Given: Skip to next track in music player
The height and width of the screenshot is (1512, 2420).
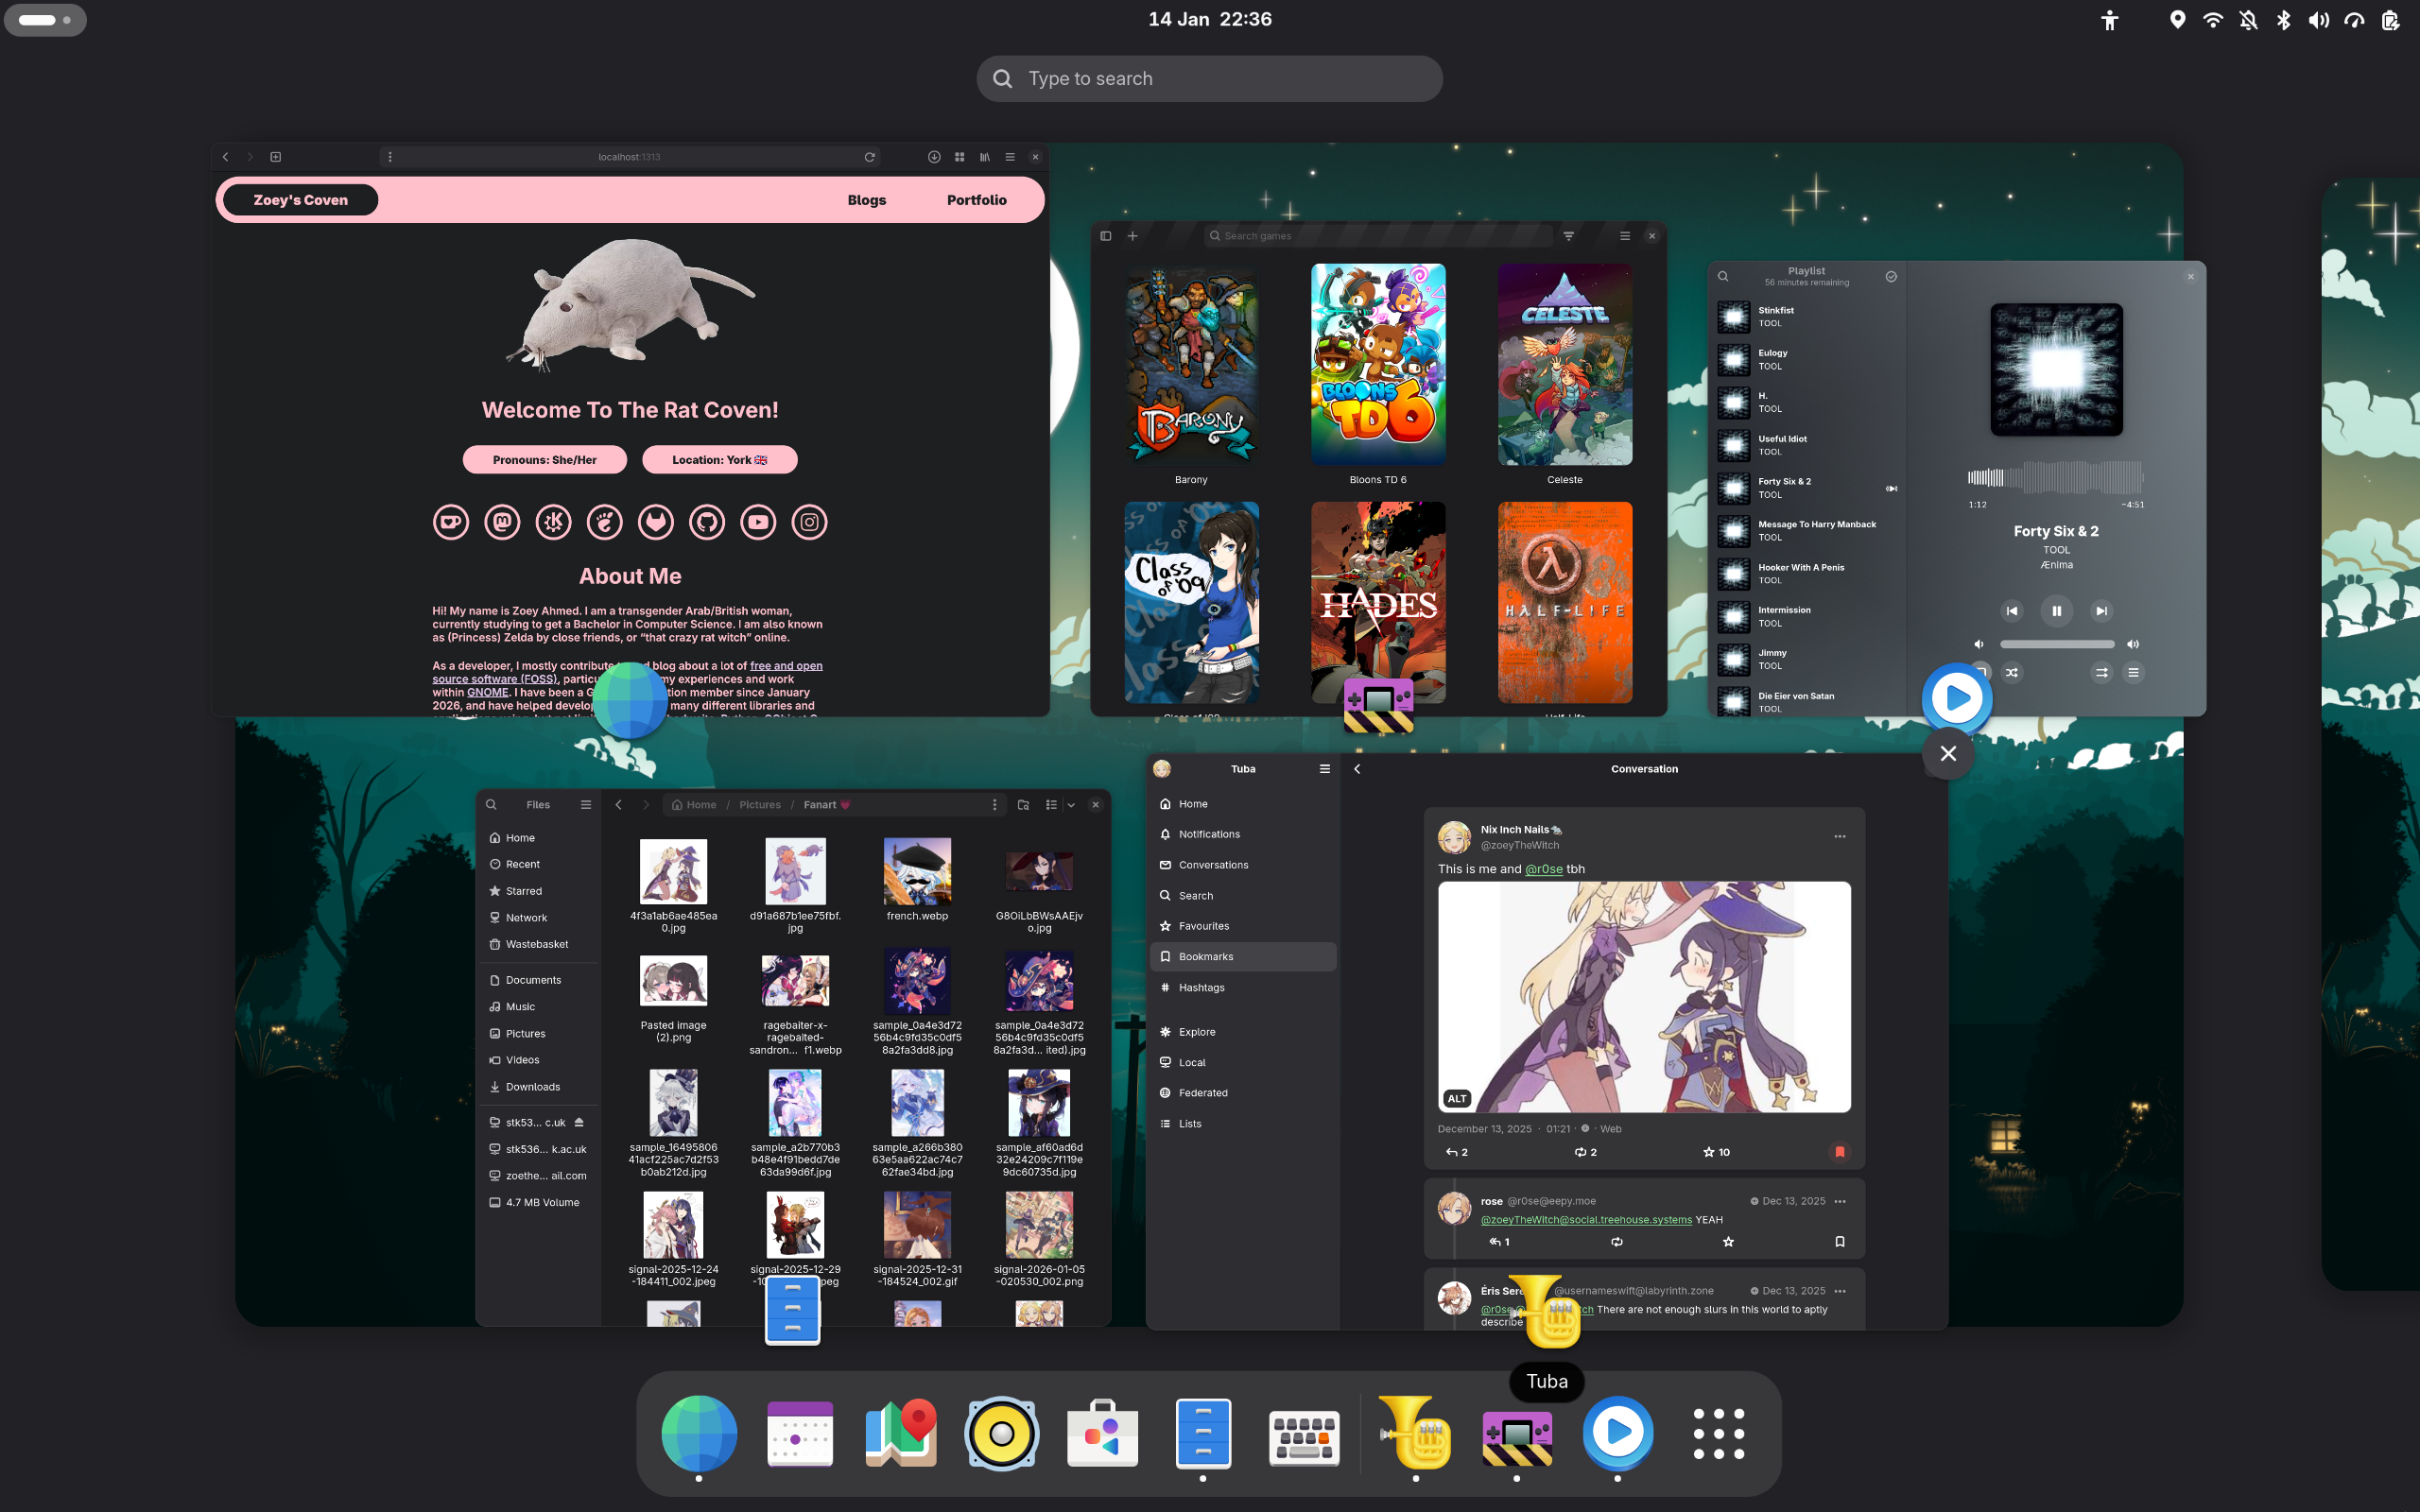Looking at the screenshot, I should pyautogui.click(x=2101, y=611).
